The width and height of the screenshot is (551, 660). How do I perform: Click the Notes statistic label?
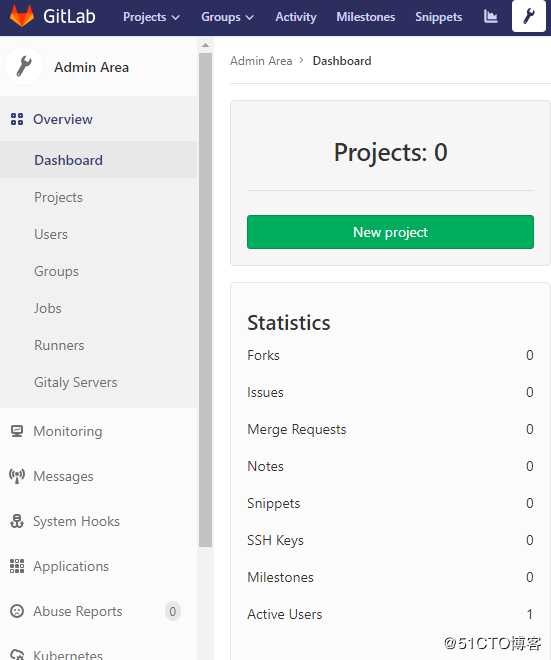[x=265, y=466]
